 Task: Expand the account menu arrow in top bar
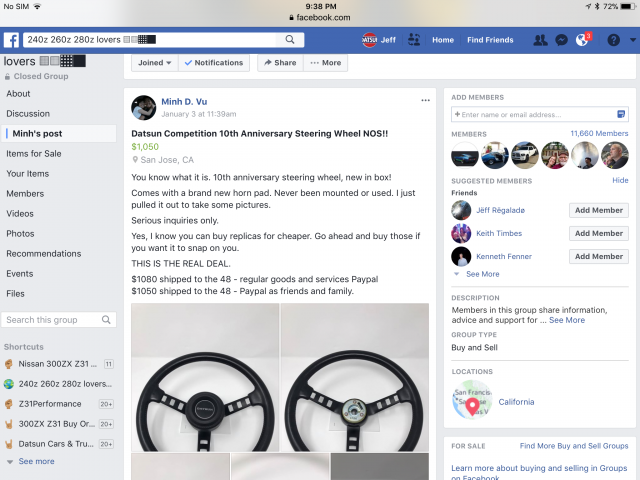point(632,40)
